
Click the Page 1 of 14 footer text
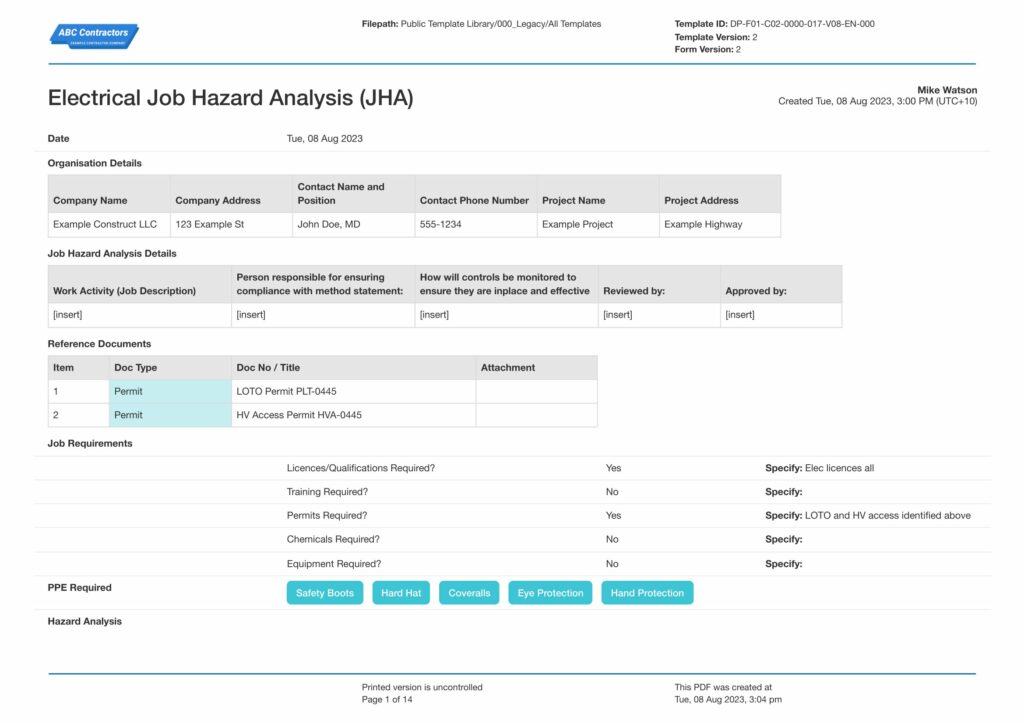(x=387, y=700)
